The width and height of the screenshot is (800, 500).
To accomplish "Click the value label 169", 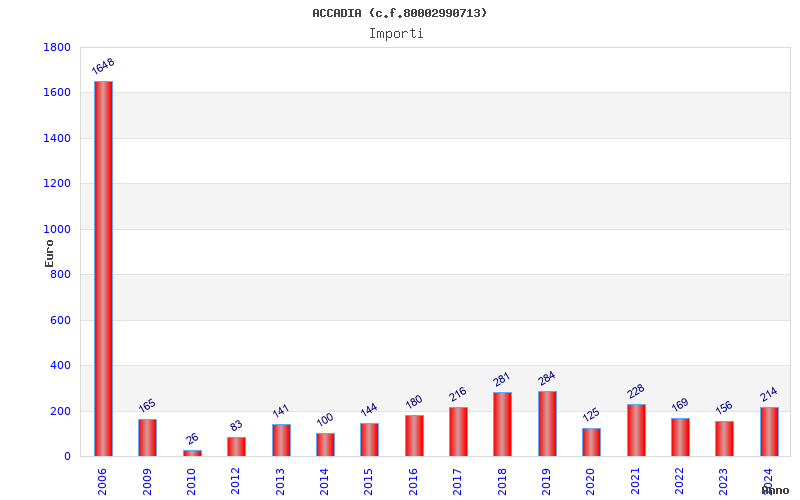I will 680,405.
